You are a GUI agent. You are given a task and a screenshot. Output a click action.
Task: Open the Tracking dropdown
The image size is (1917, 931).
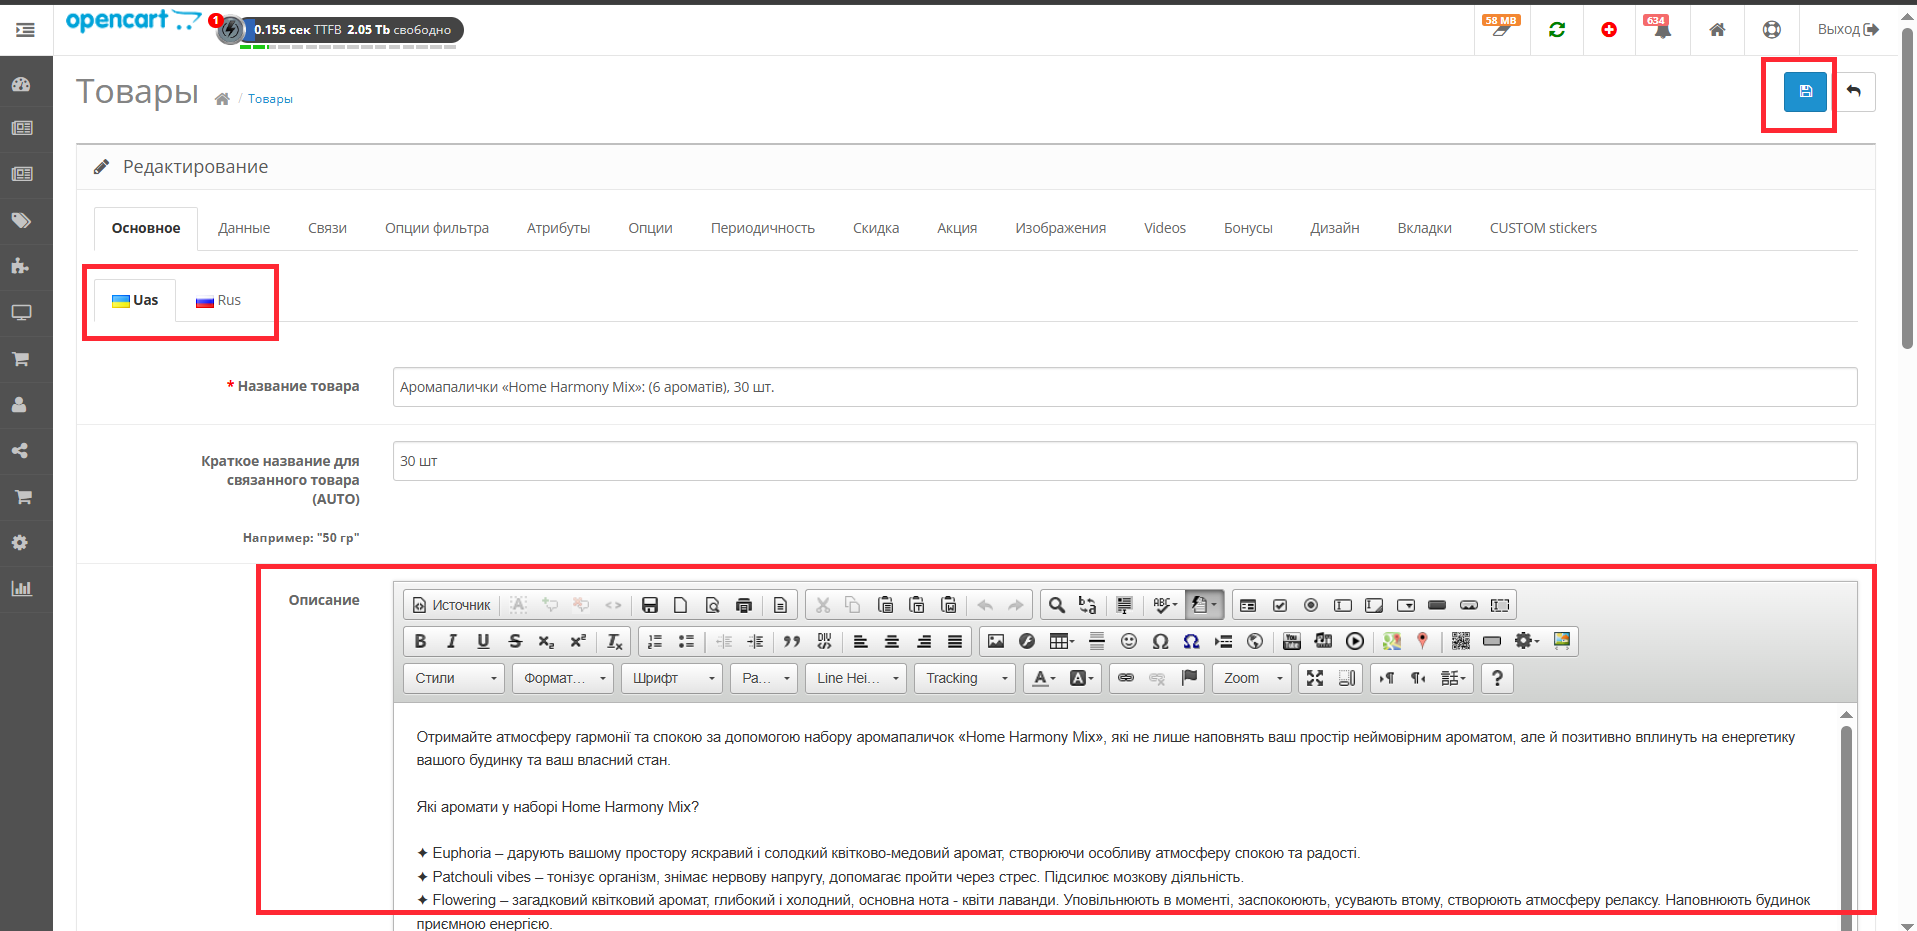(x=965, y=678)
